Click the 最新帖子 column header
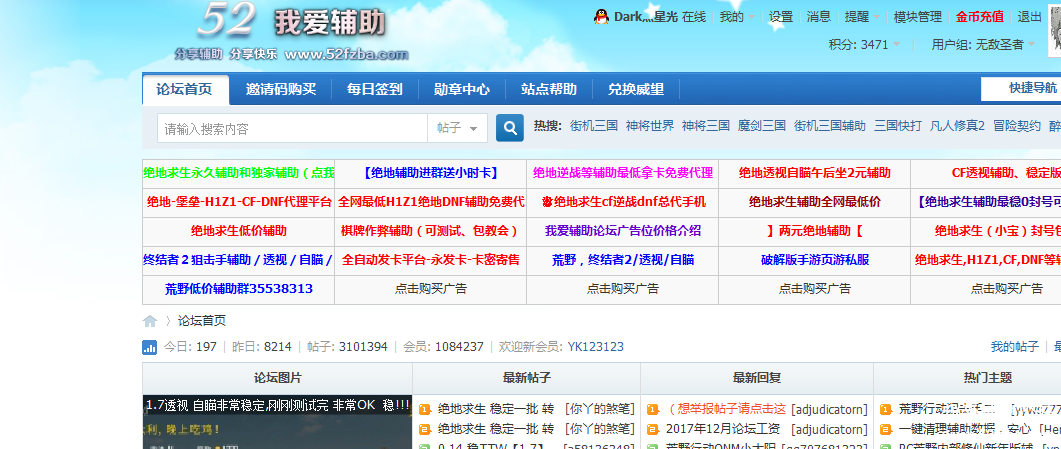 pos(526,378)
